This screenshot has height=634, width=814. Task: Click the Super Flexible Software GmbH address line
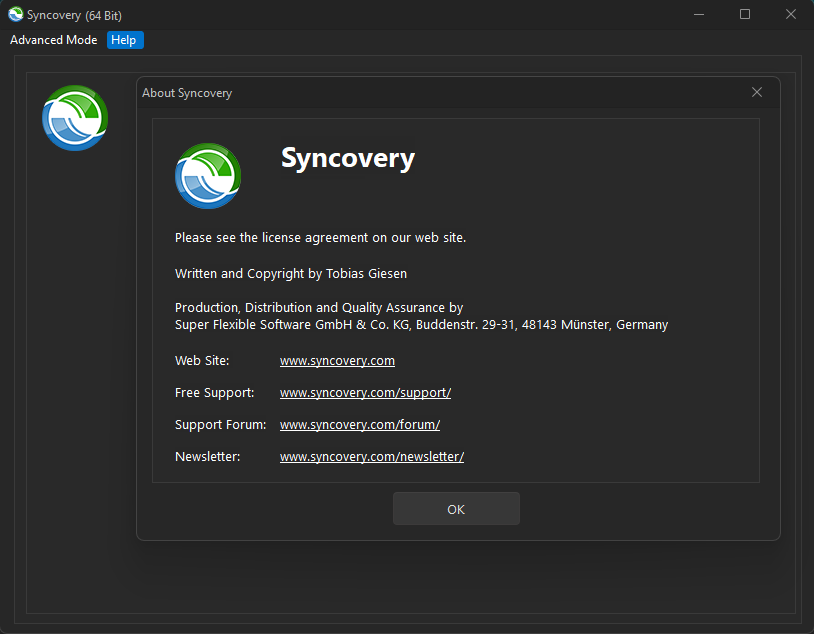coord(421,325)
